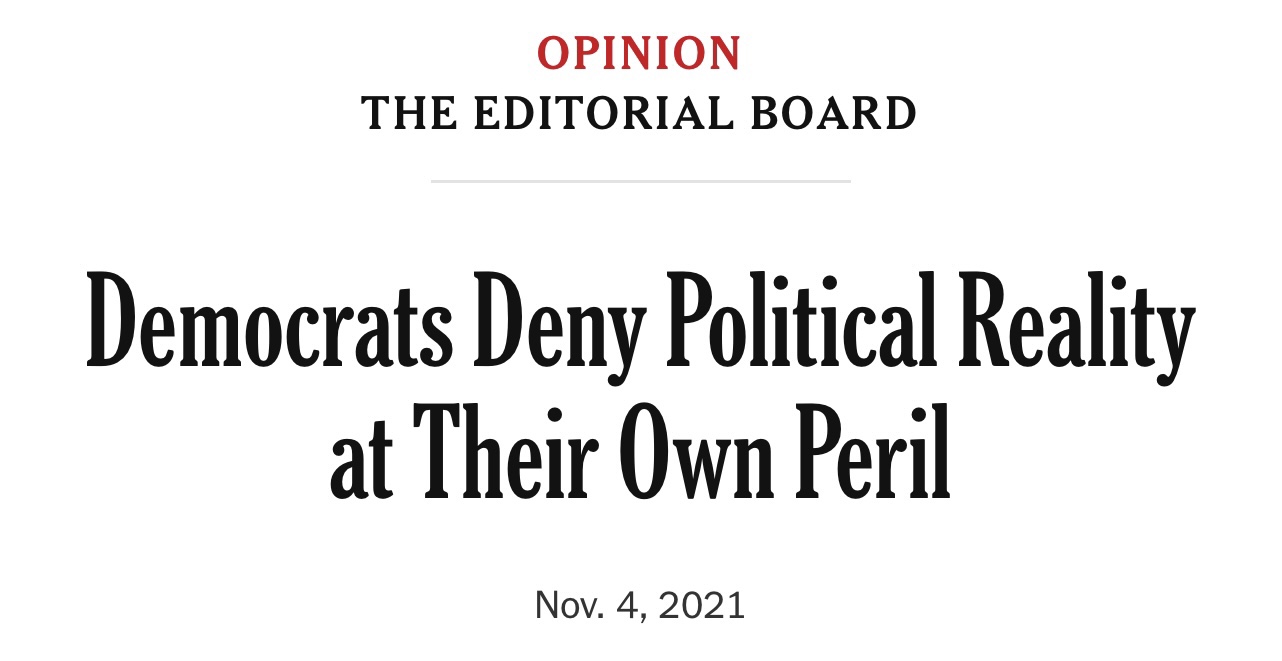Click the word "Reality" in the headline
The image size is (1282, 661).
click(x=1077, y=327)
